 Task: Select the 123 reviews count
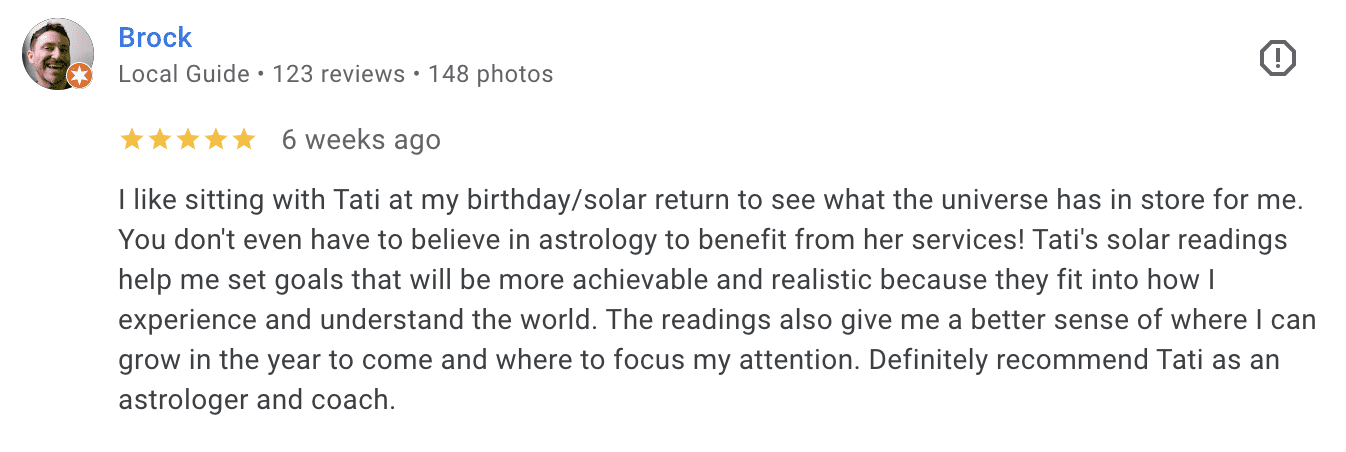pyautogui.click(x=338, y=74)
